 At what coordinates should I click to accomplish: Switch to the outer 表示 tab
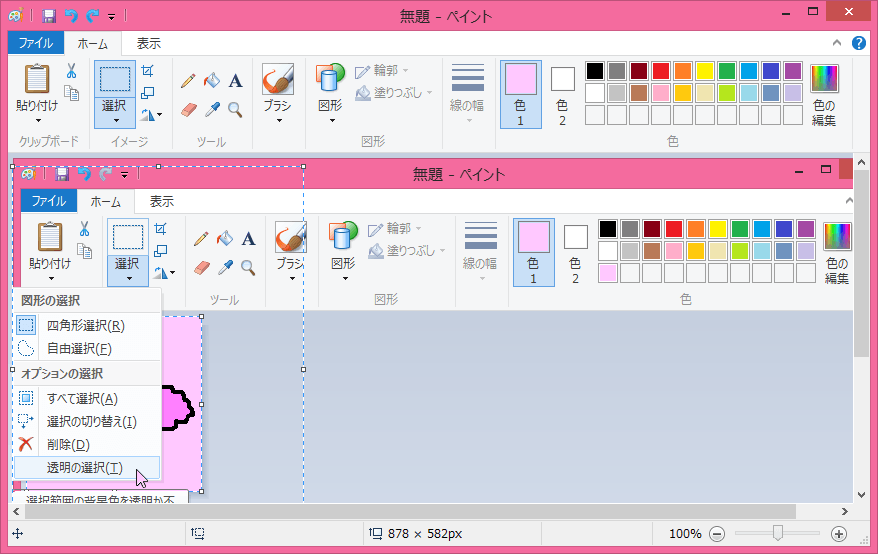click(149, 44)
